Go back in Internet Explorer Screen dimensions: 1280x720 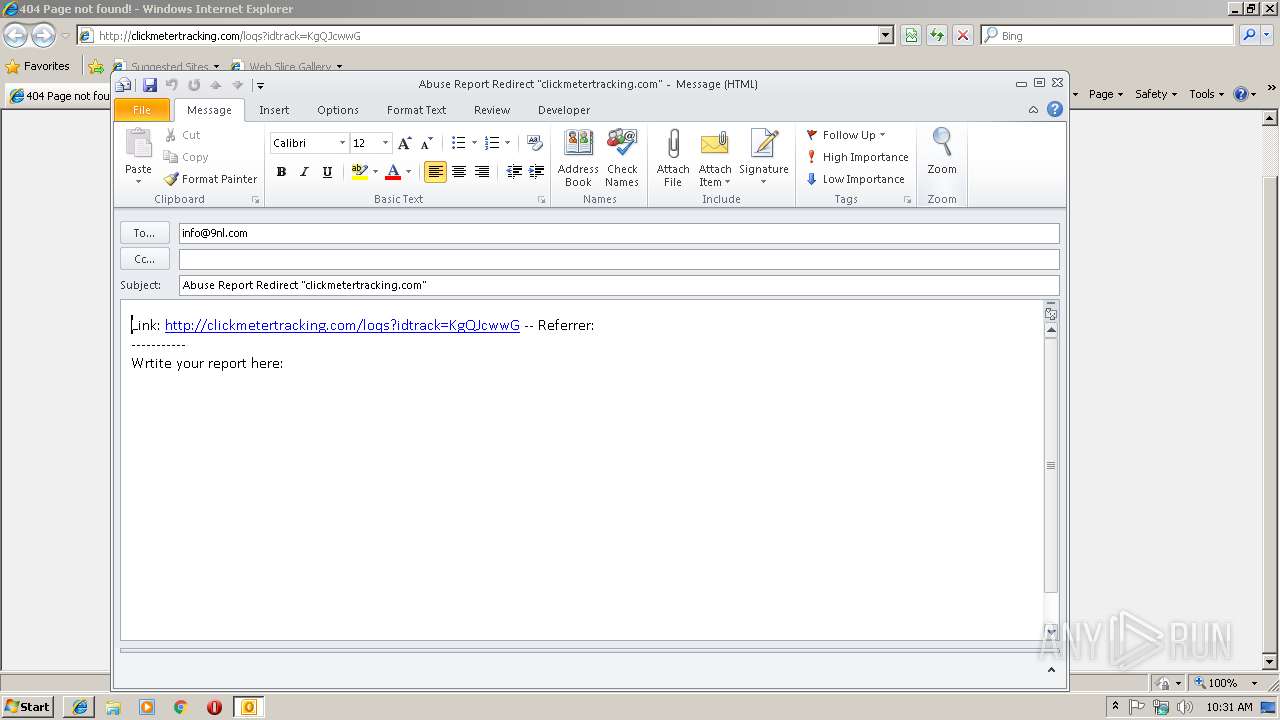click(x=15, y=35)
